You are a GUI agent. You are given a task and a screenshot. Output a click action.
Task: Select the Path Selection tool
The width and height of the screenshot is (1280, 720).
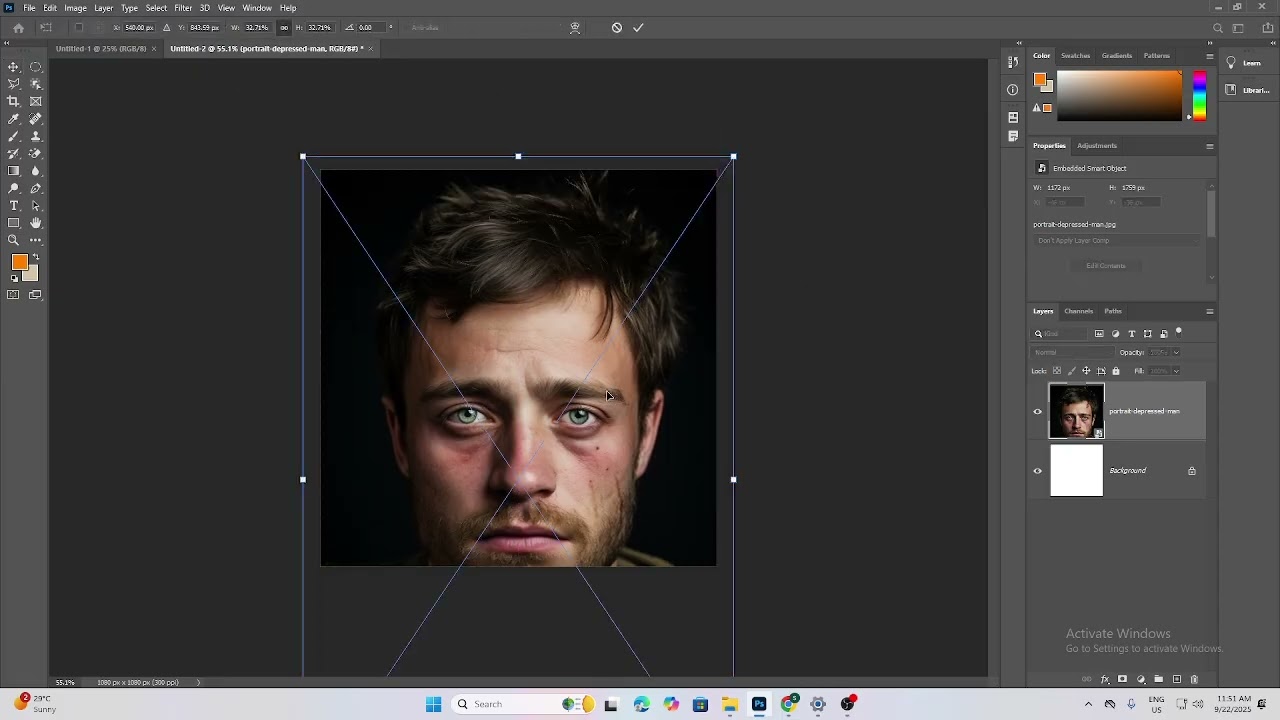coord(36,205)
